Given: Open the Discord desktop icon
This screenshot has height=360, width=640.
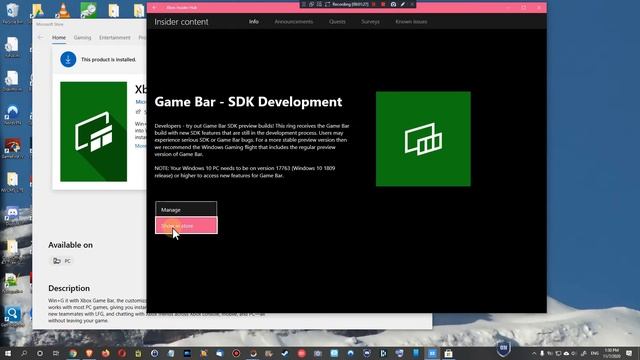Looking at the screenshot, I should point(12,215).
